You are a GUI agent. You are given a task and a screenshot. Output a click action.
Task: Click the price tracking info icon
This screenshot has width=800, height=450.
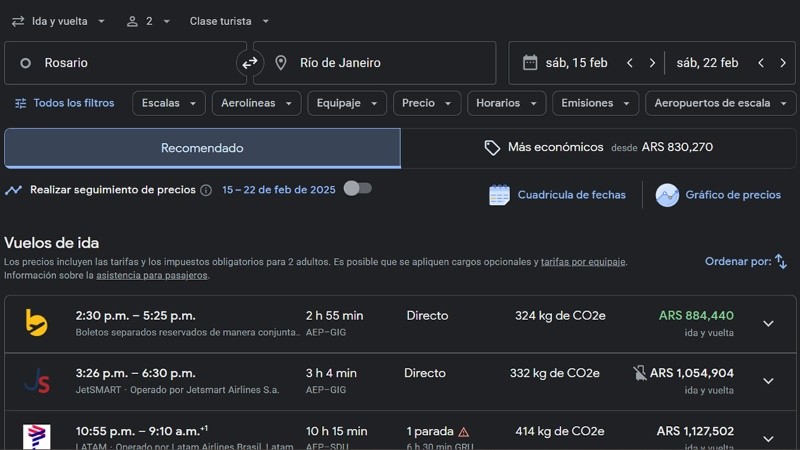point(206,190)
